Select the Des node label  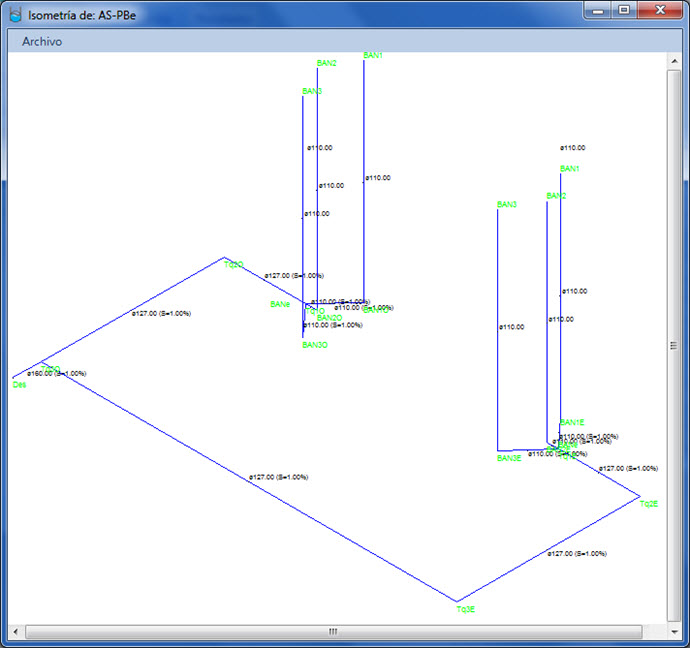tap(18, 384)
